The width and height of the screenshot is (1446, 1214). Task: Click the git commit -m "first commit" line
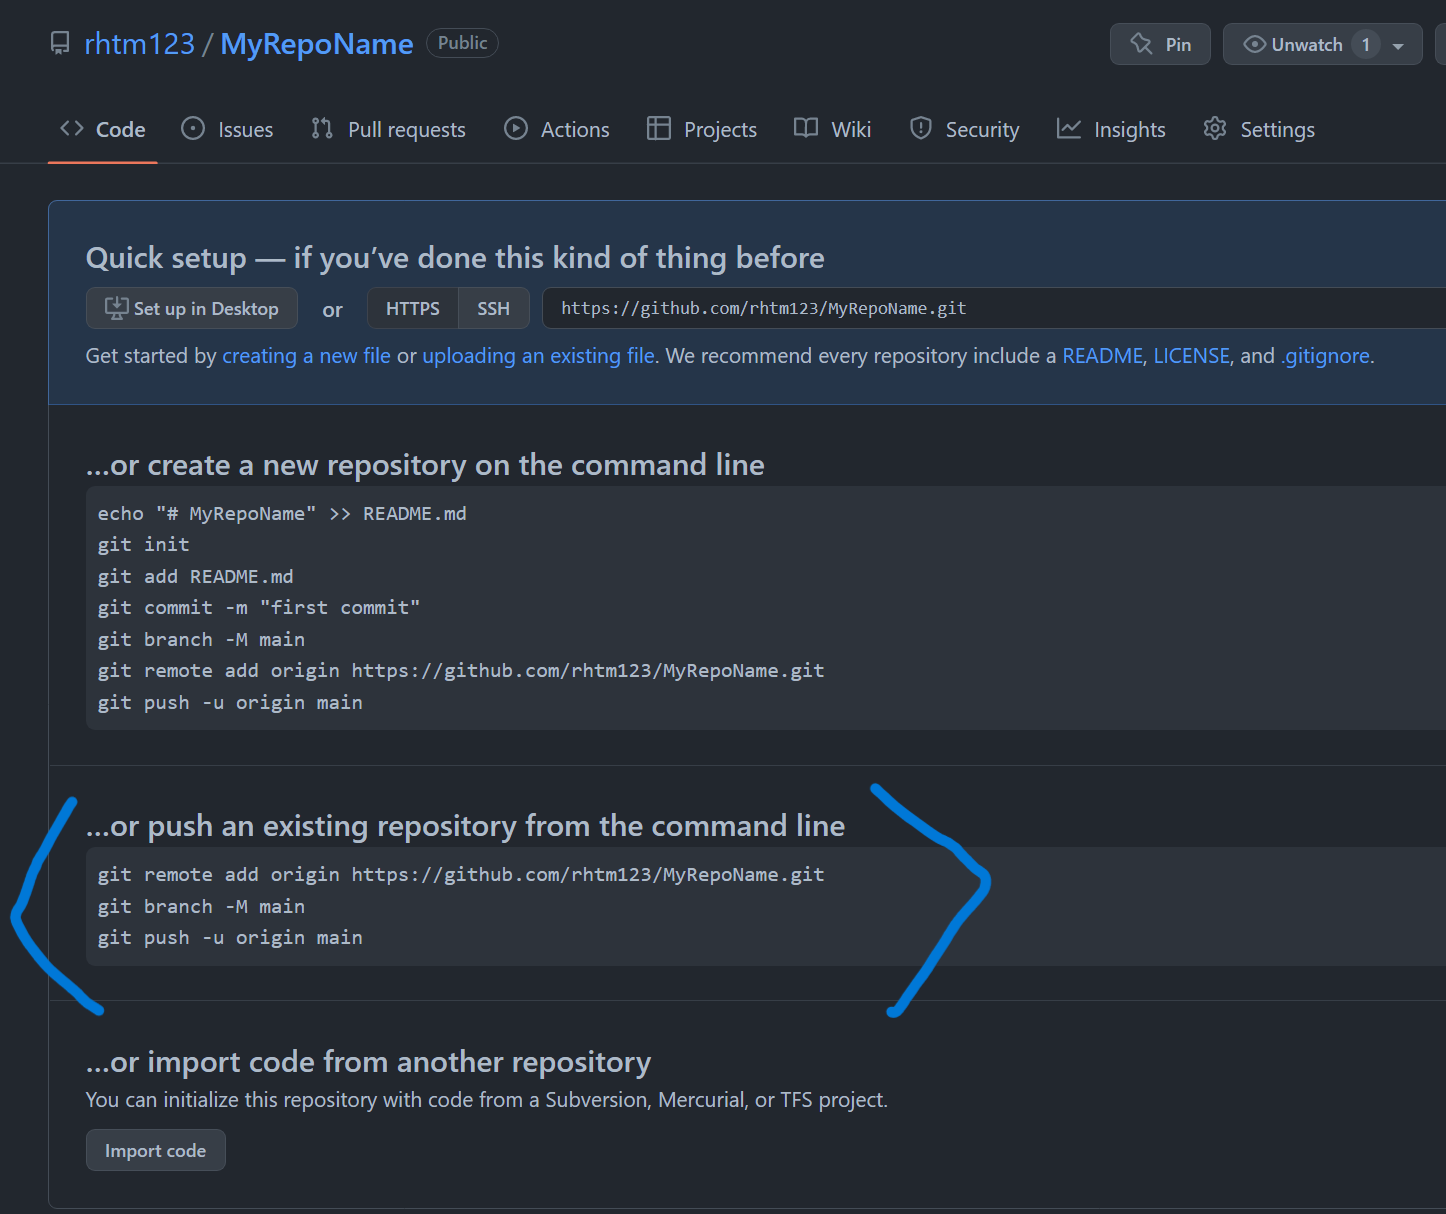pyautogui.click(x=259, y=608)
